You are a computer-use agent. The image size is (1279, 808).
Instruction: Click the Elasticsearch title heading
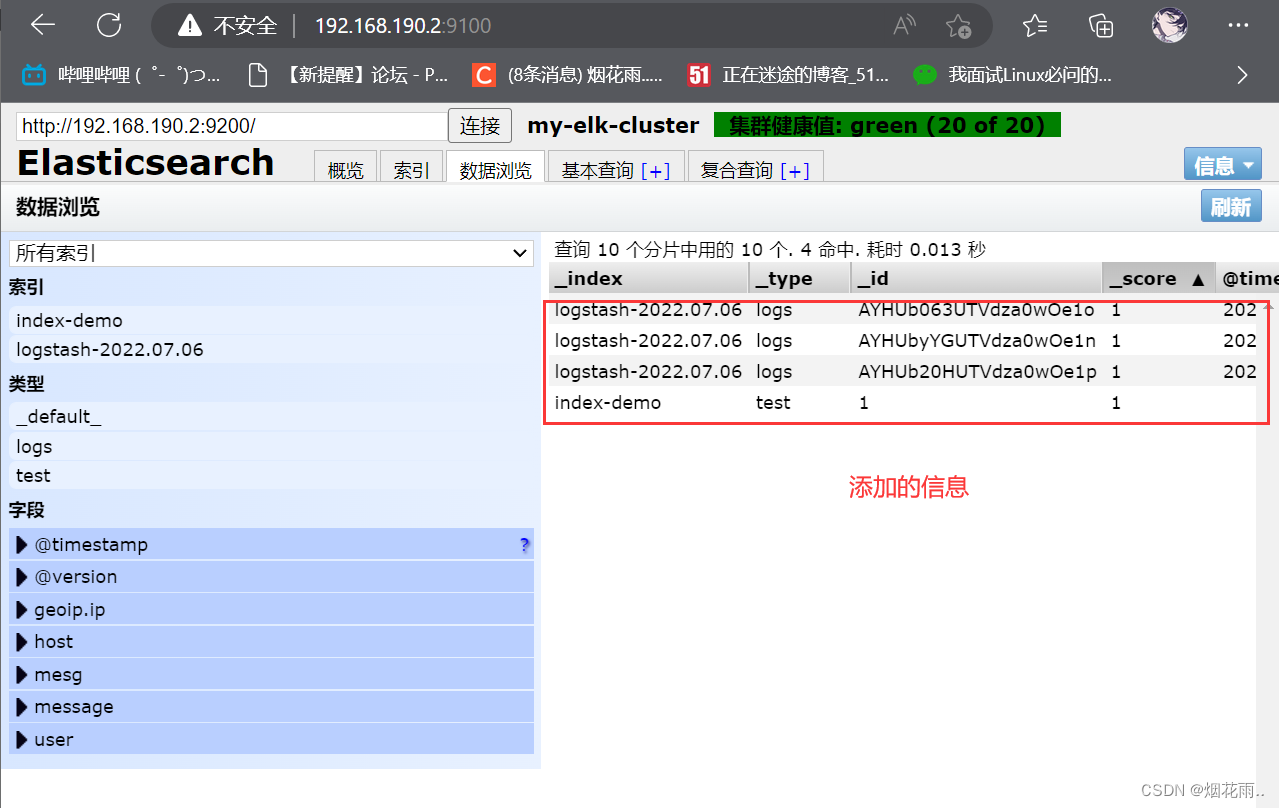coord(146,162)
